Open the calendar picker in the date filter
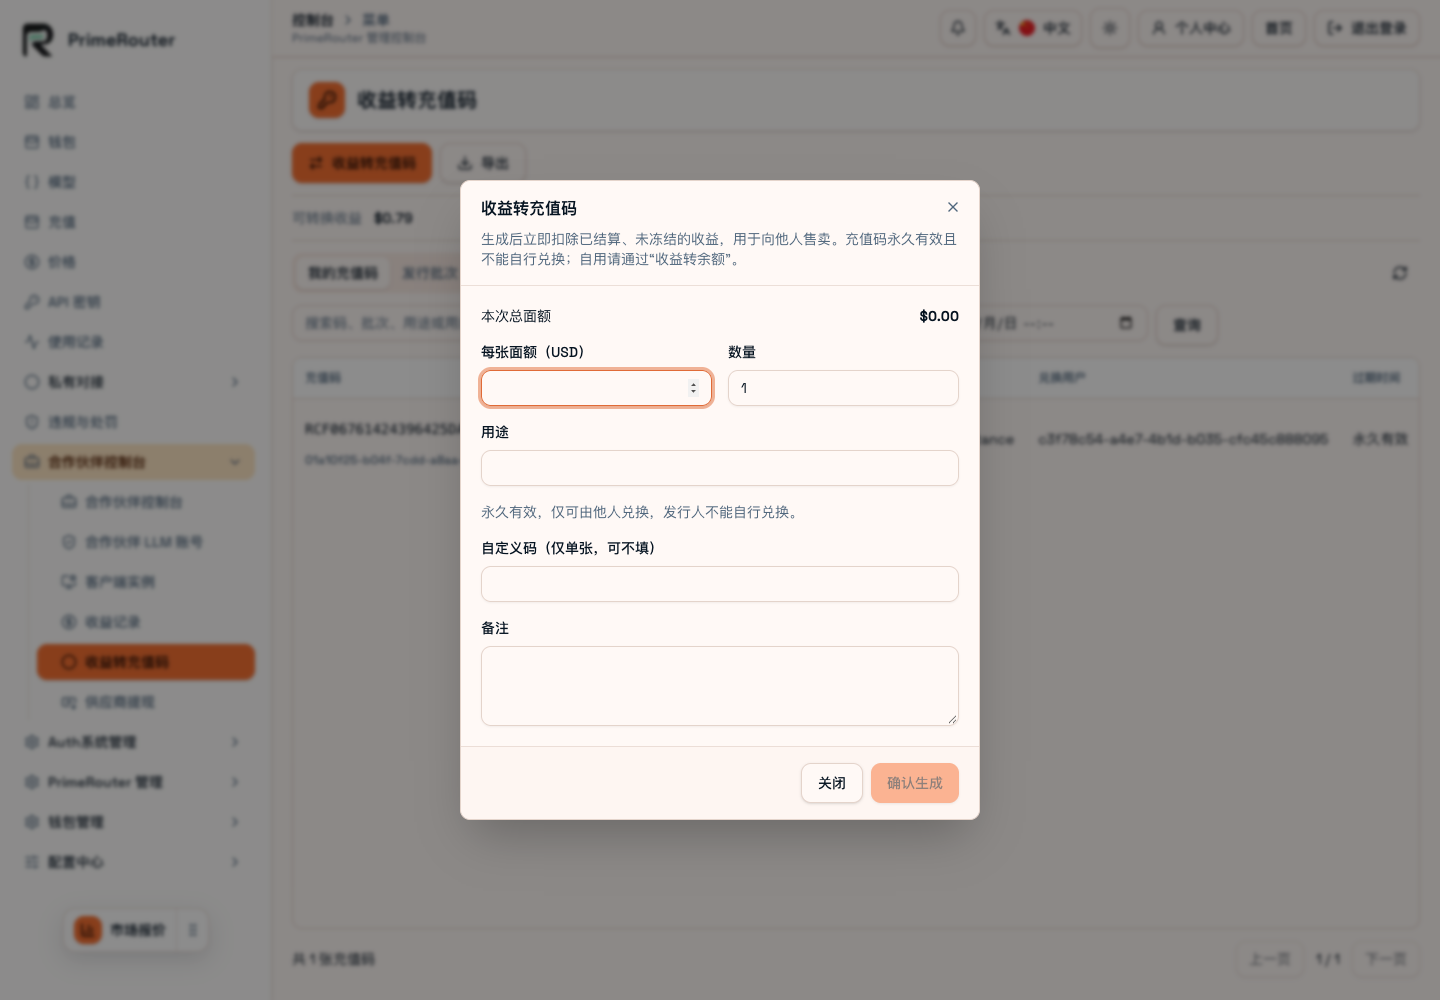This screenshot has width=1440, height=1000. (x=1126, y=323)
